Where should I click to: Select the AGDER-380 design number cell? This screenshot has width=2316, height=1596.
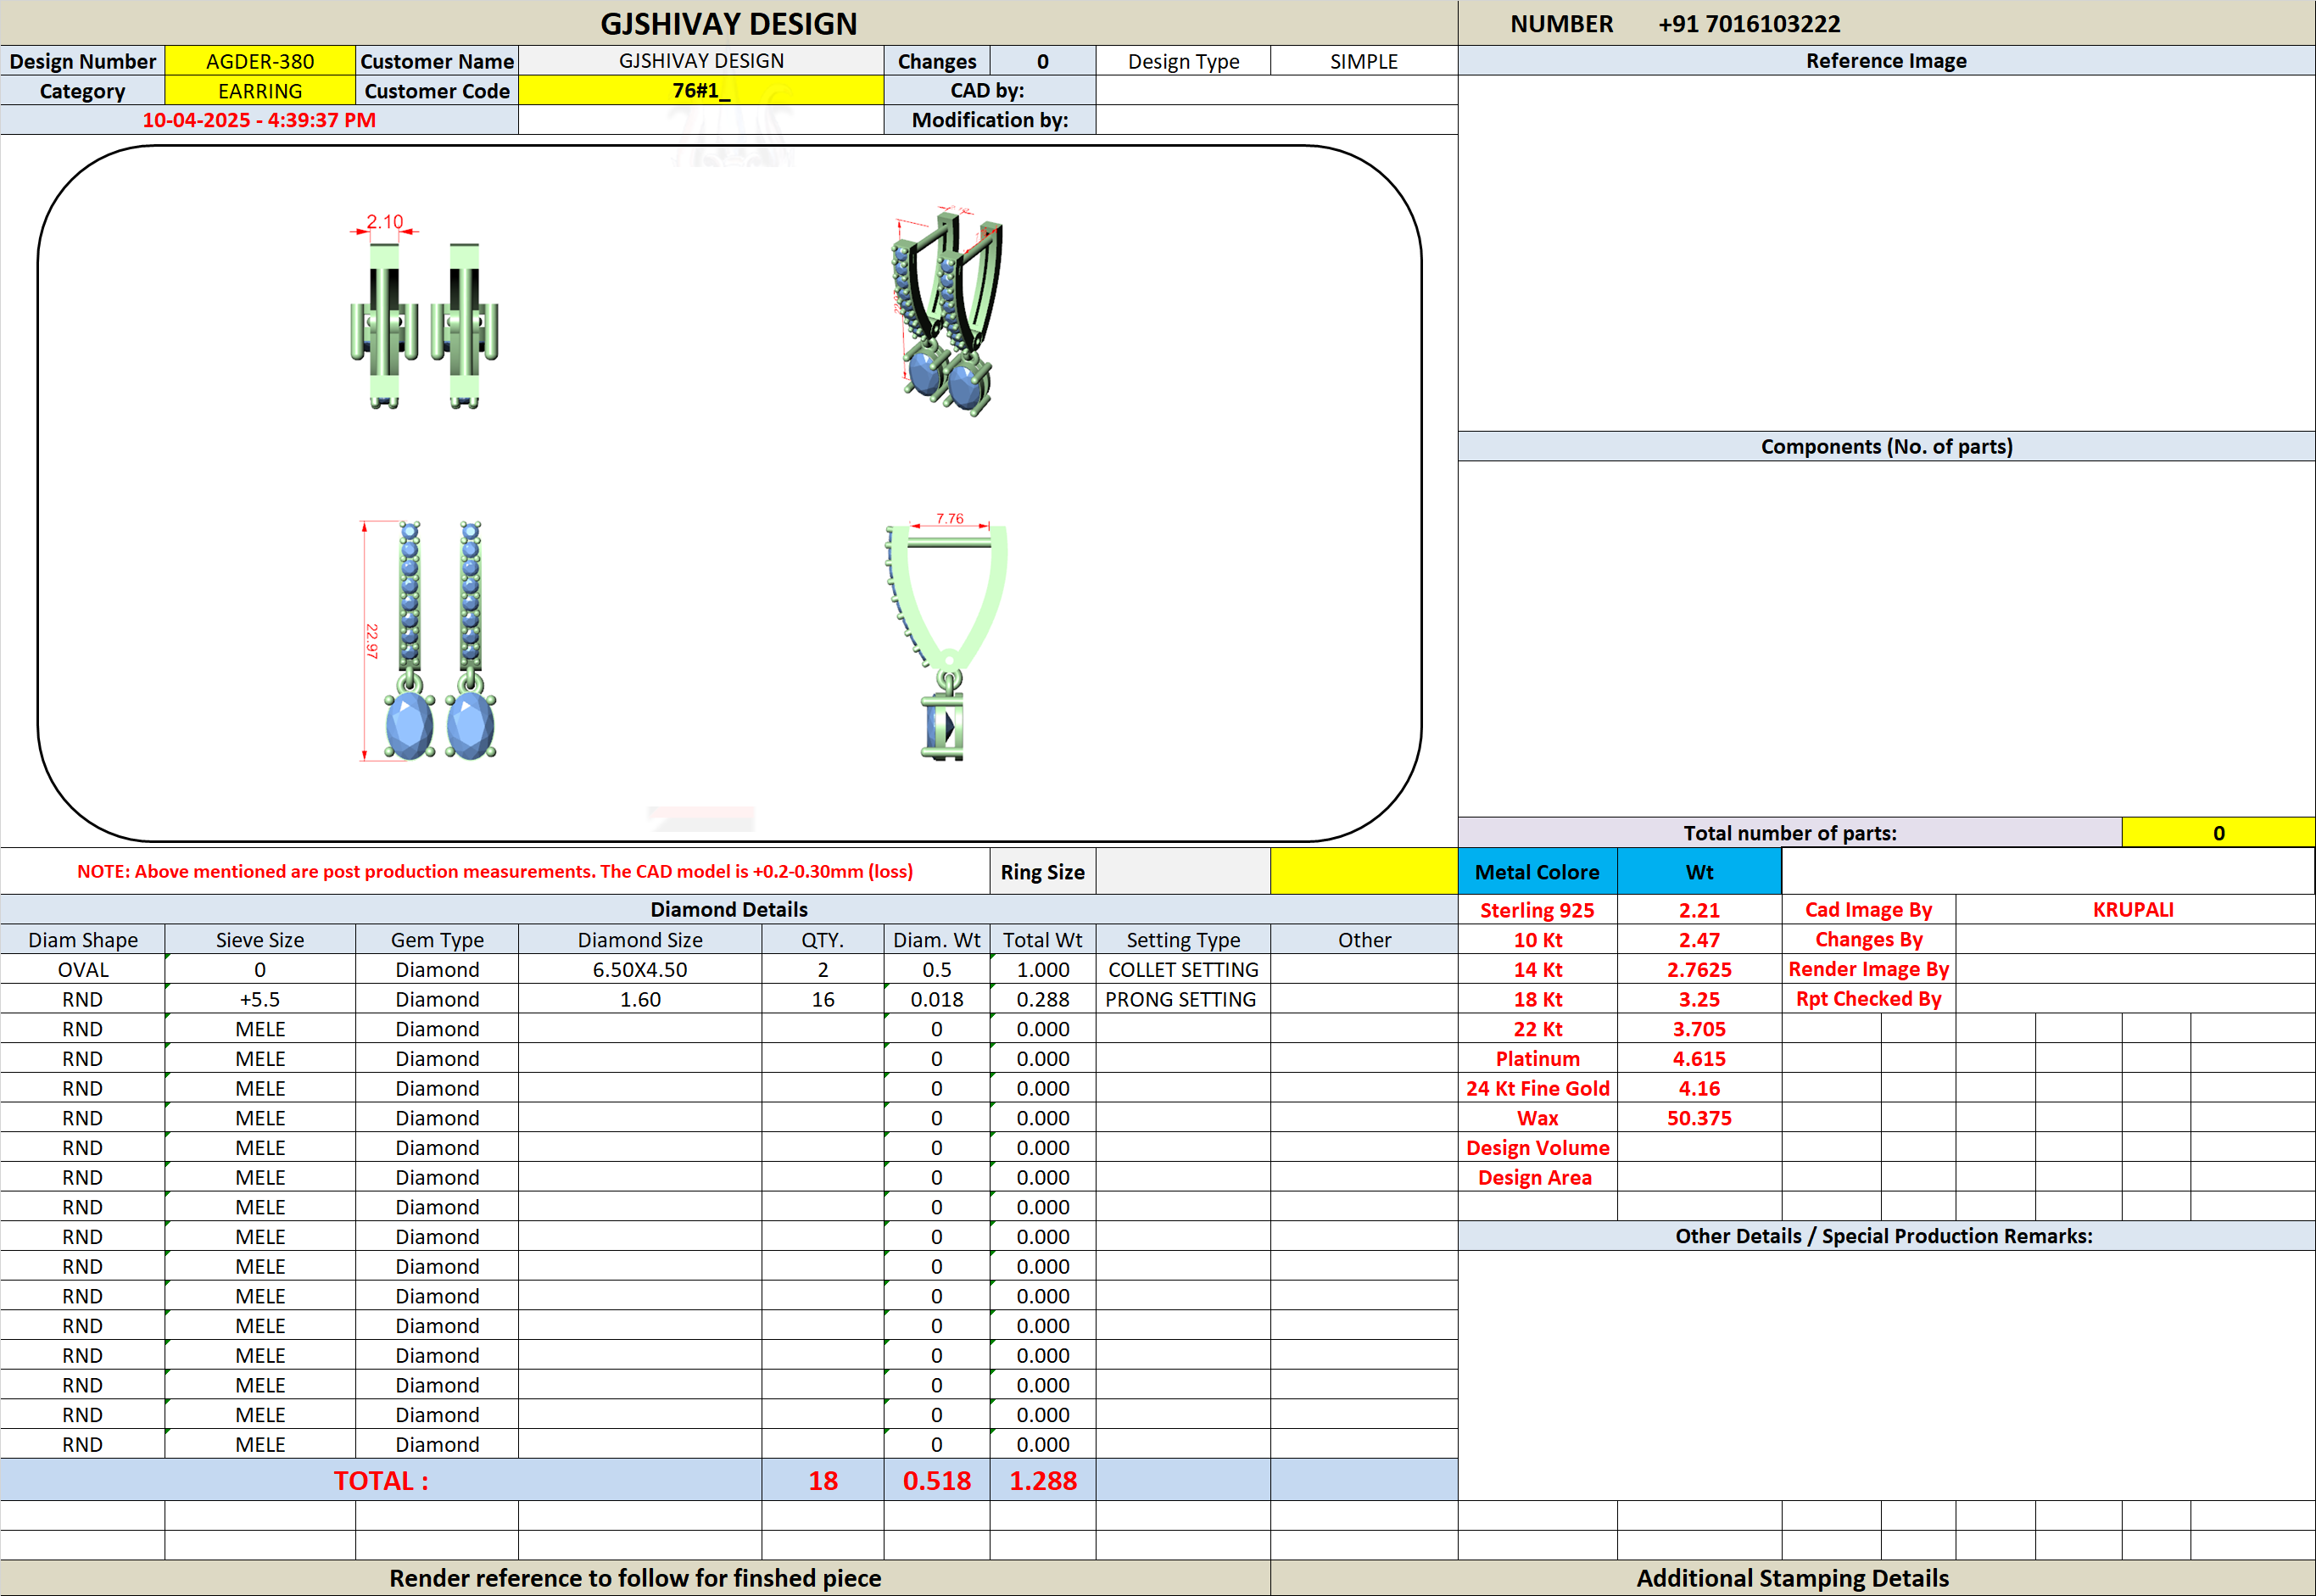coord(260,61)
